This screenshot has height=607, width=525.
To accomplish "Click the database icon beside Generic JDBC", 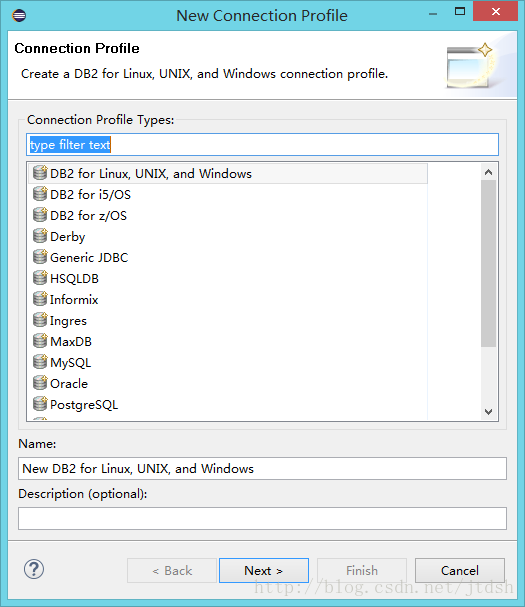I will [40, 257].
